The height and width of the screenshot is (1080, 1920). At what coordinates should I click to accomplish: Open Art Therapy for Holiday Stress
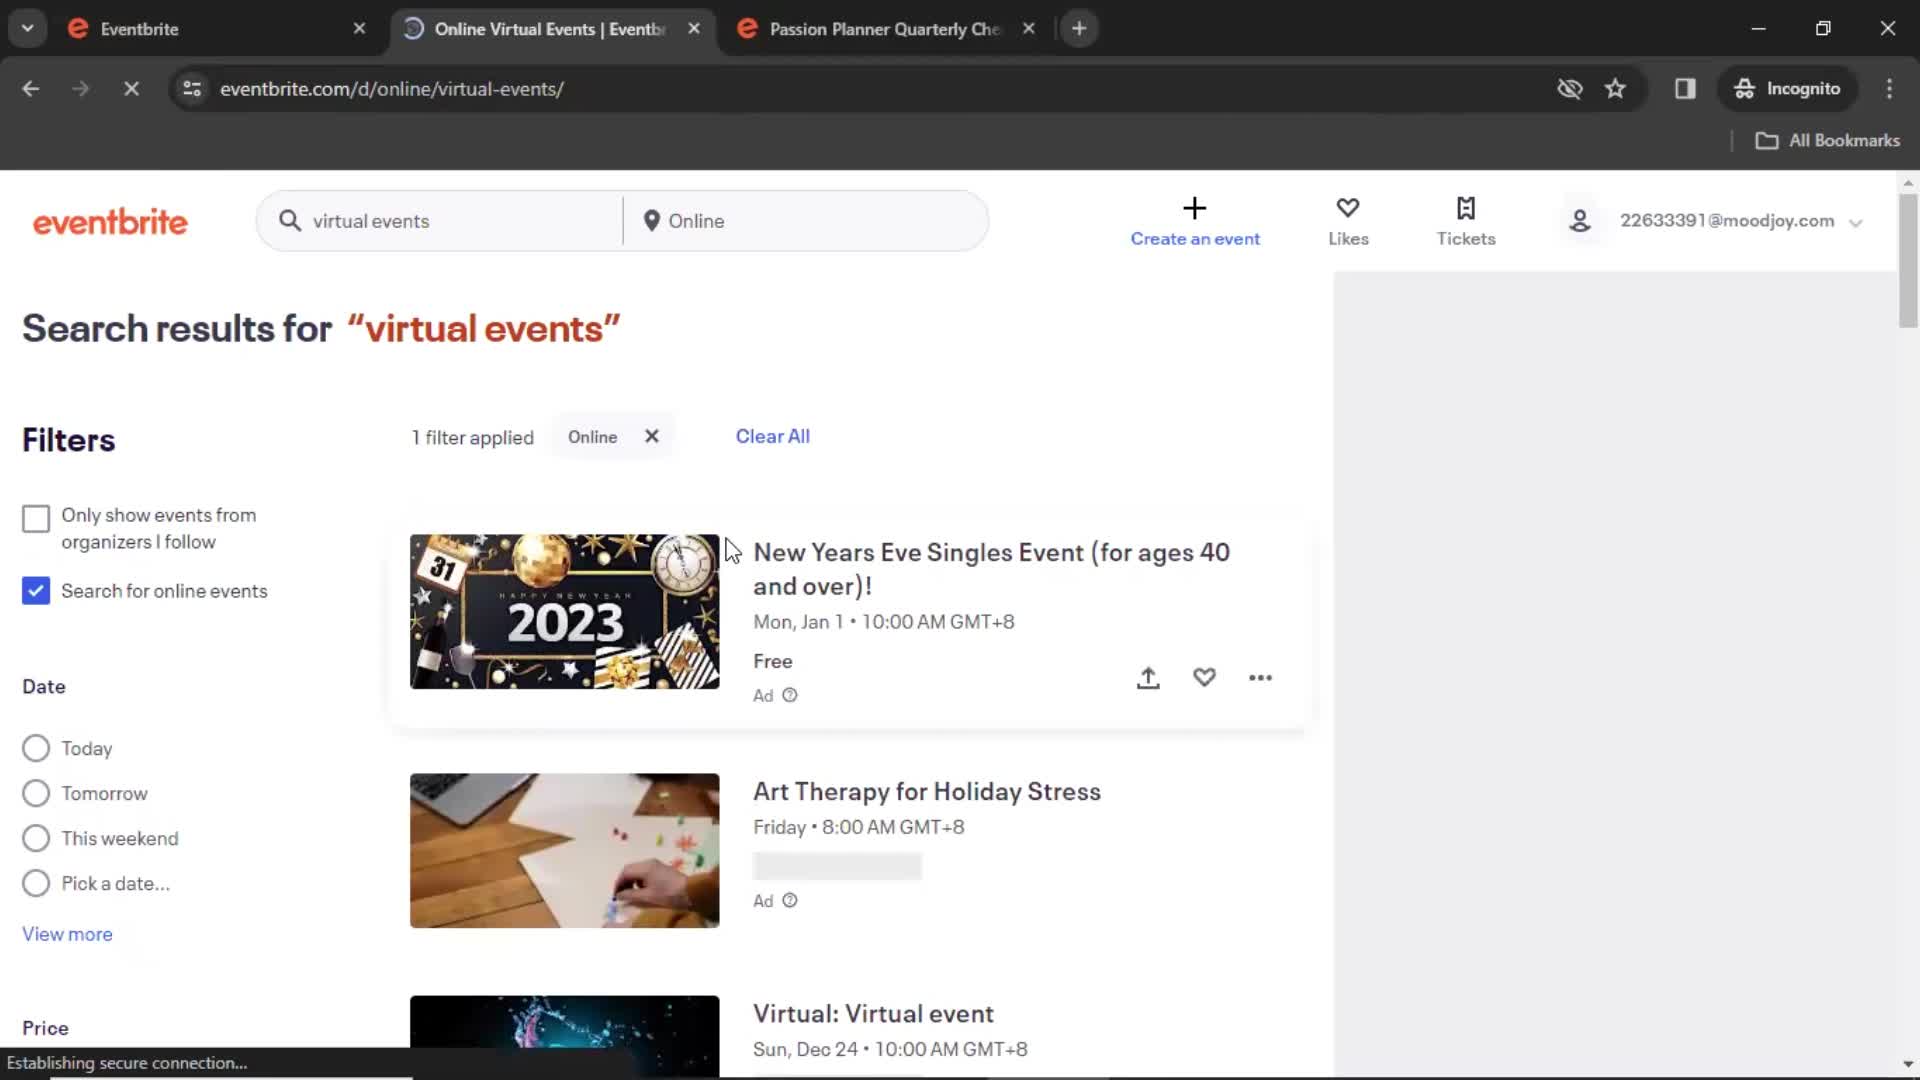pyautogui.click(x=927, y=792)
